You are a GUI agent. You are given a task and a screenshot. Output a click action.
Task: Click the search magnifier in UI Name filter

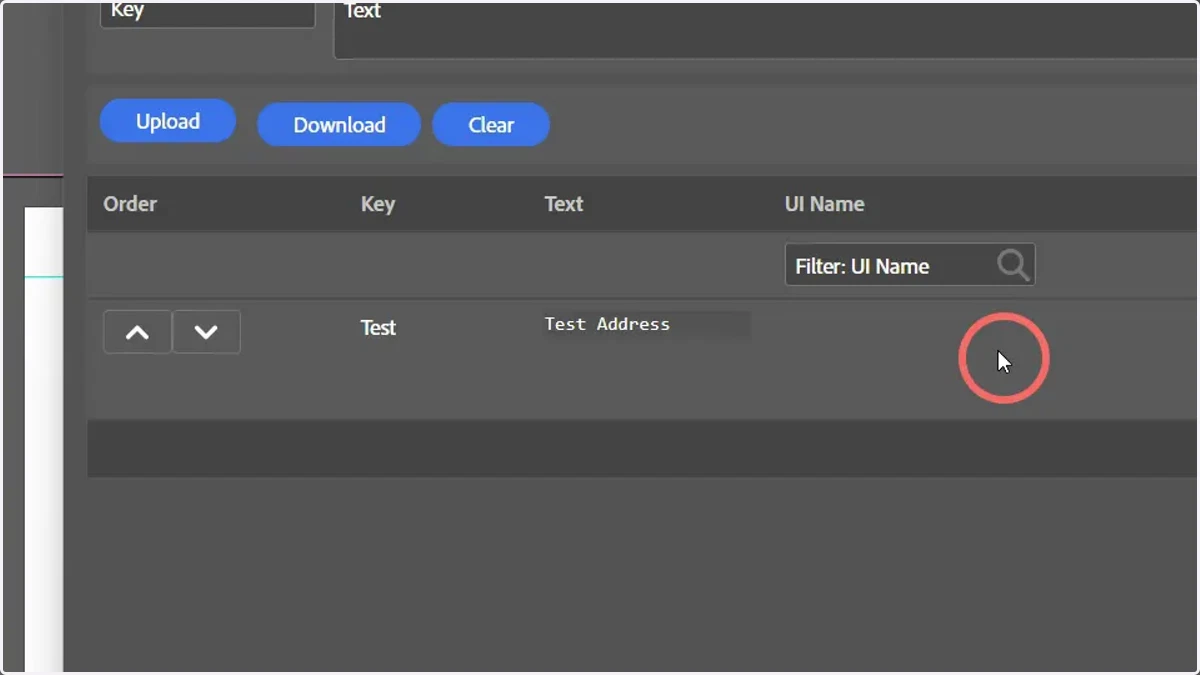tap(1013, 265)
